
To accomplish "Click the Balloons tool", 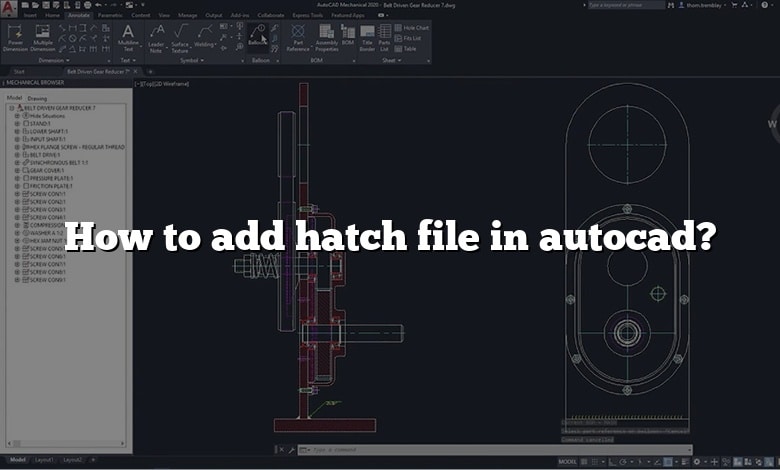I will click(258, 37).
